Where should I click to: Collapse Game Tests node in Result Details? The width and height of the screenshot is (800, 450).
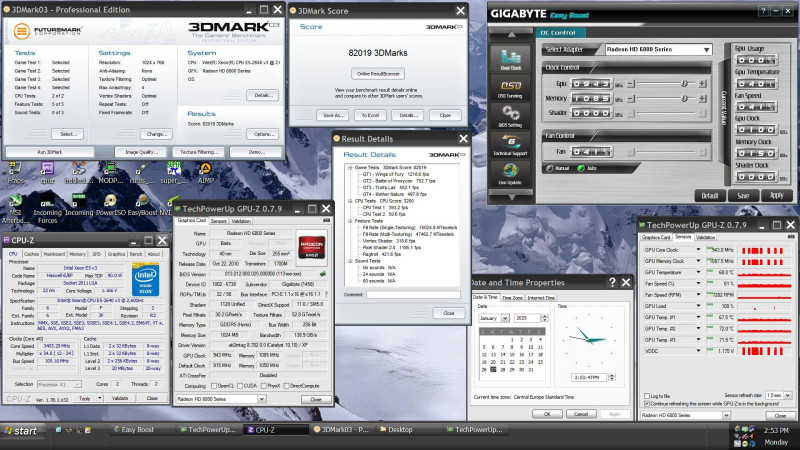[350, 167]
